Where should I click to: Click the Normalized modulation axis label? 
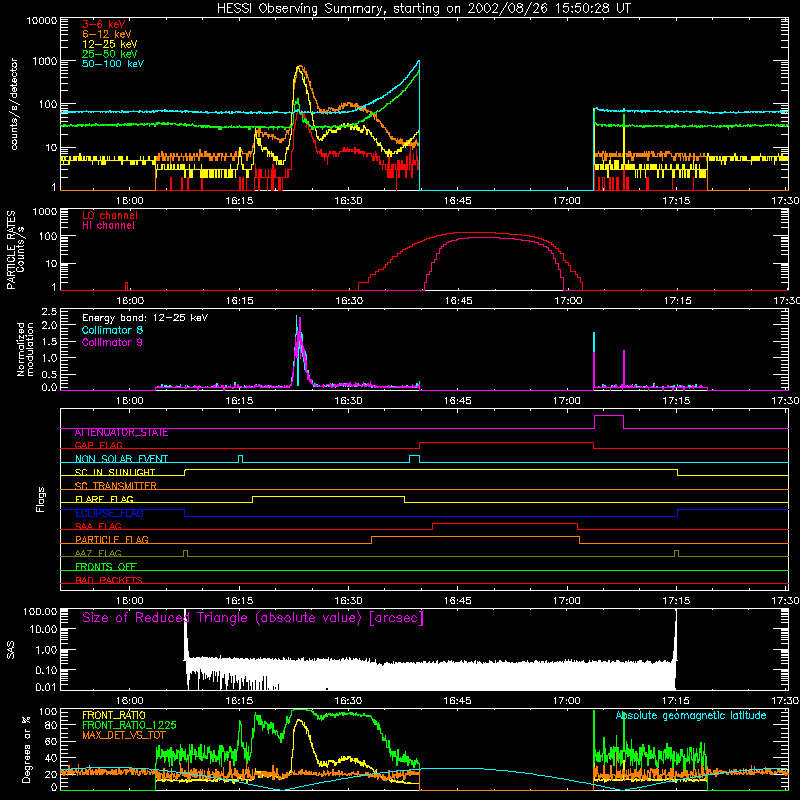tap(25, 349)
